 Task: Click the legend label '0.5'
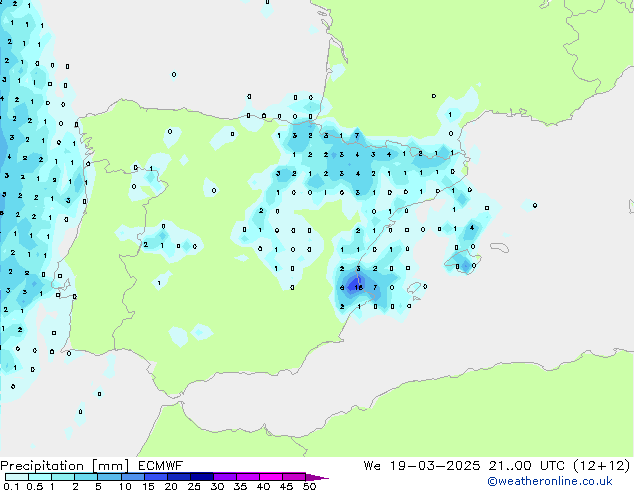click(x=35, y=486)
